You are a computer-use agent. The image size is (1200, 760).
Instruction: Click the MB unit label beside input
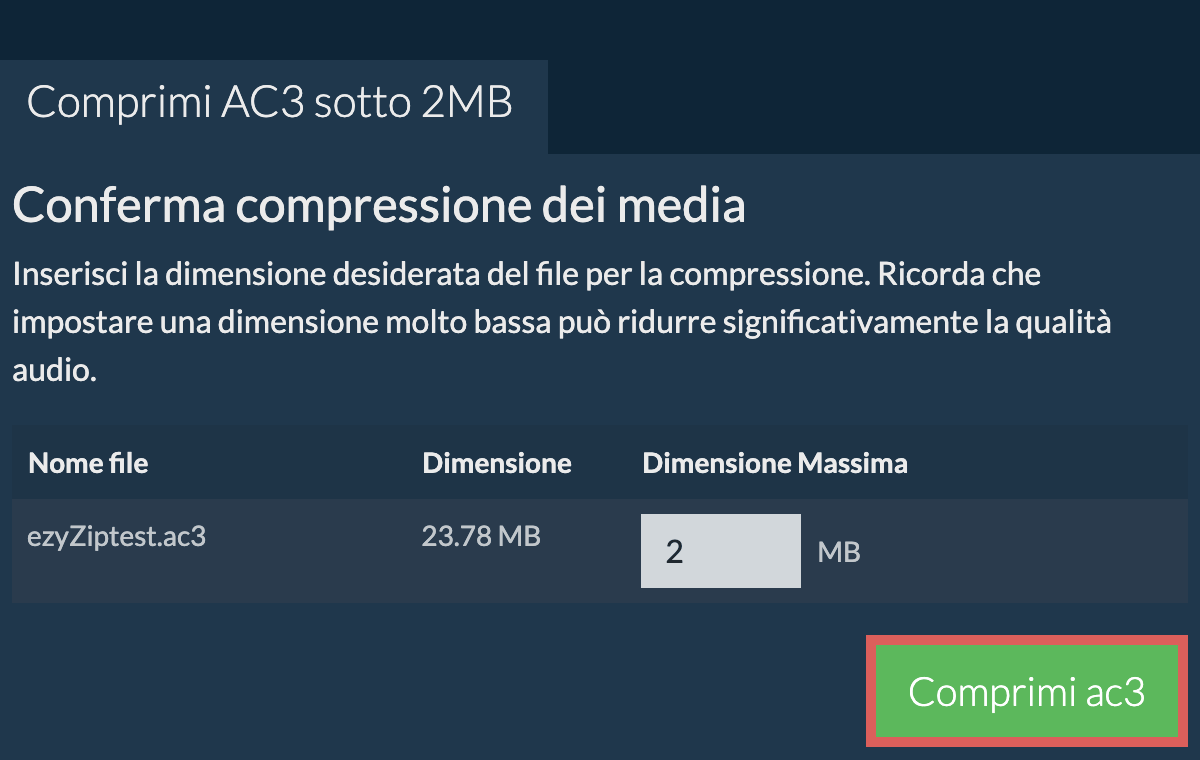click(839, 552)
